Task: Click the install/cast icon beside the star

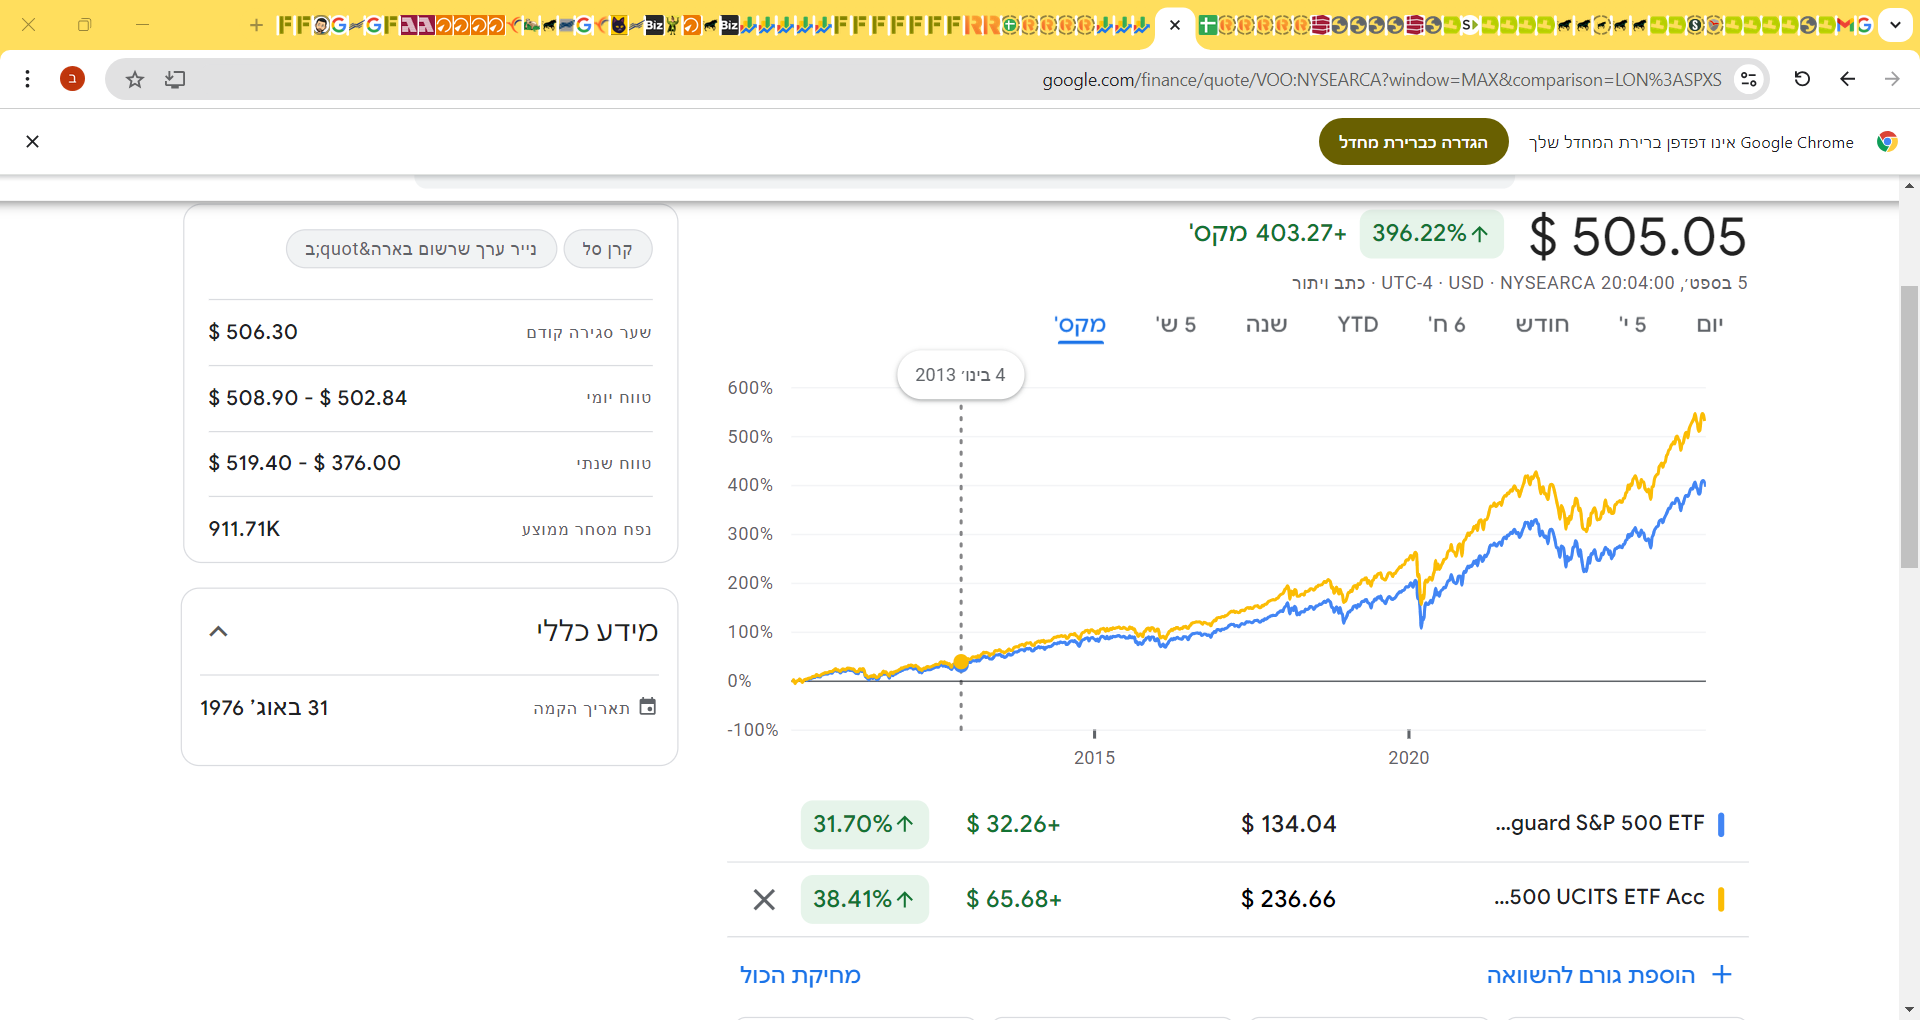Action: click(x=175, y=79)
